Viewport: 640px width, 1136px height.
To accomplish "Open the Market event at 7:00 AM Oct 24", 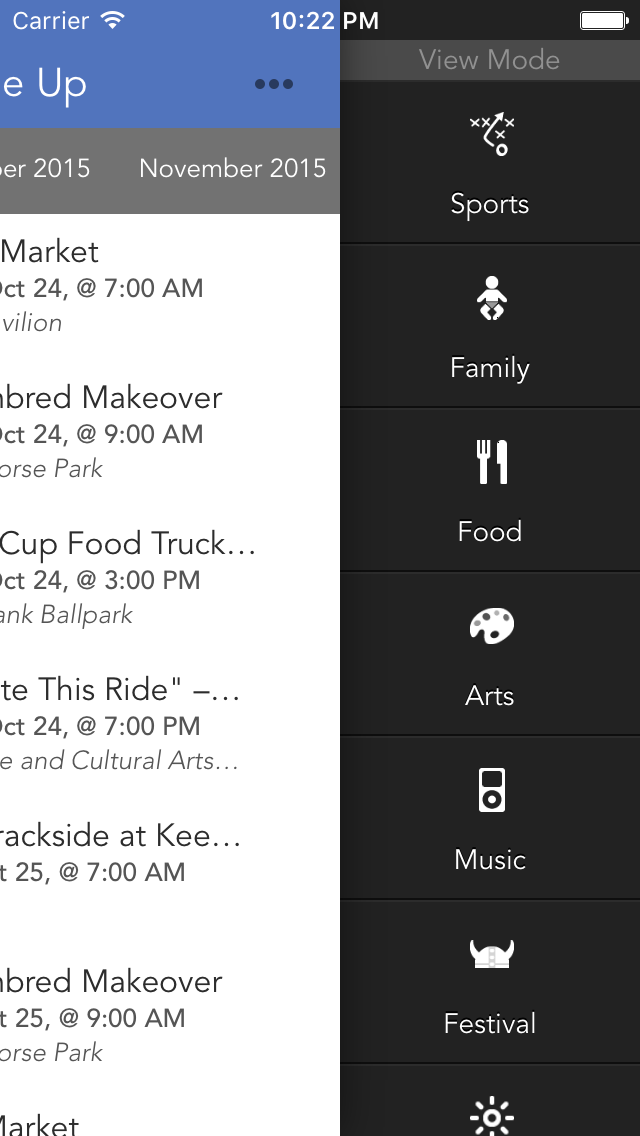I will (170, 287).
